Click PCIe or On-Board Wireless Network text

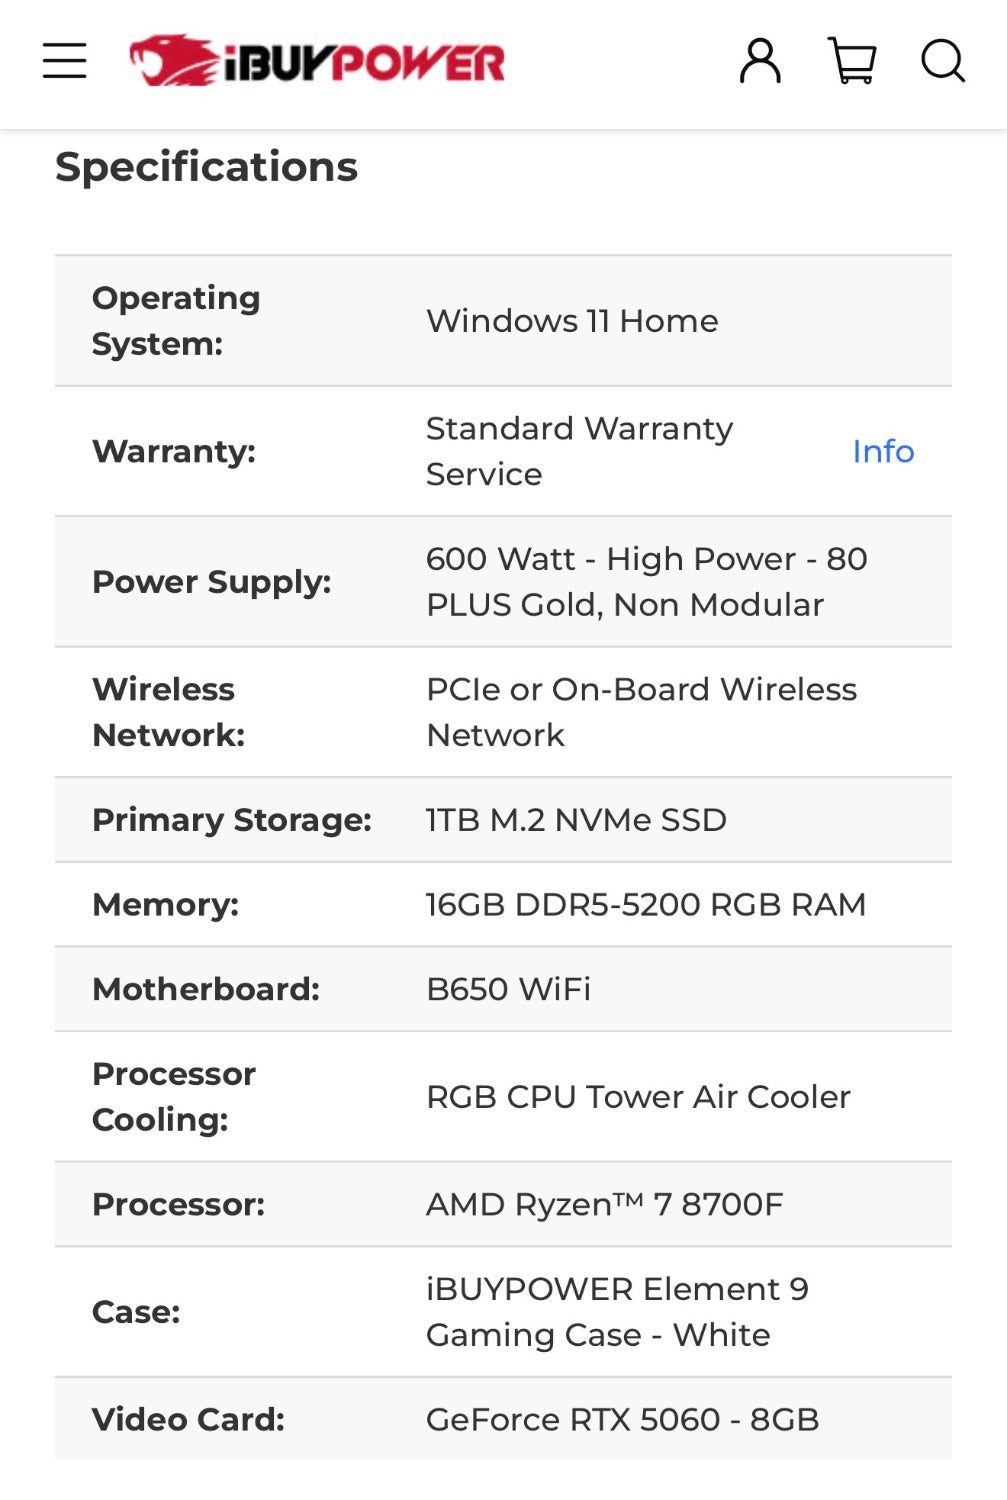641,712
